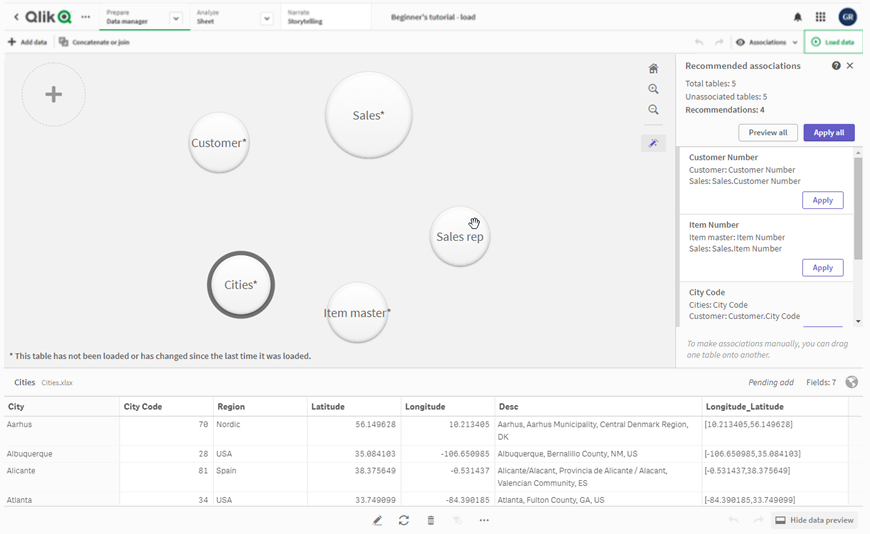
Task: Apply the Customer Number association
Action: click(823, 200)
